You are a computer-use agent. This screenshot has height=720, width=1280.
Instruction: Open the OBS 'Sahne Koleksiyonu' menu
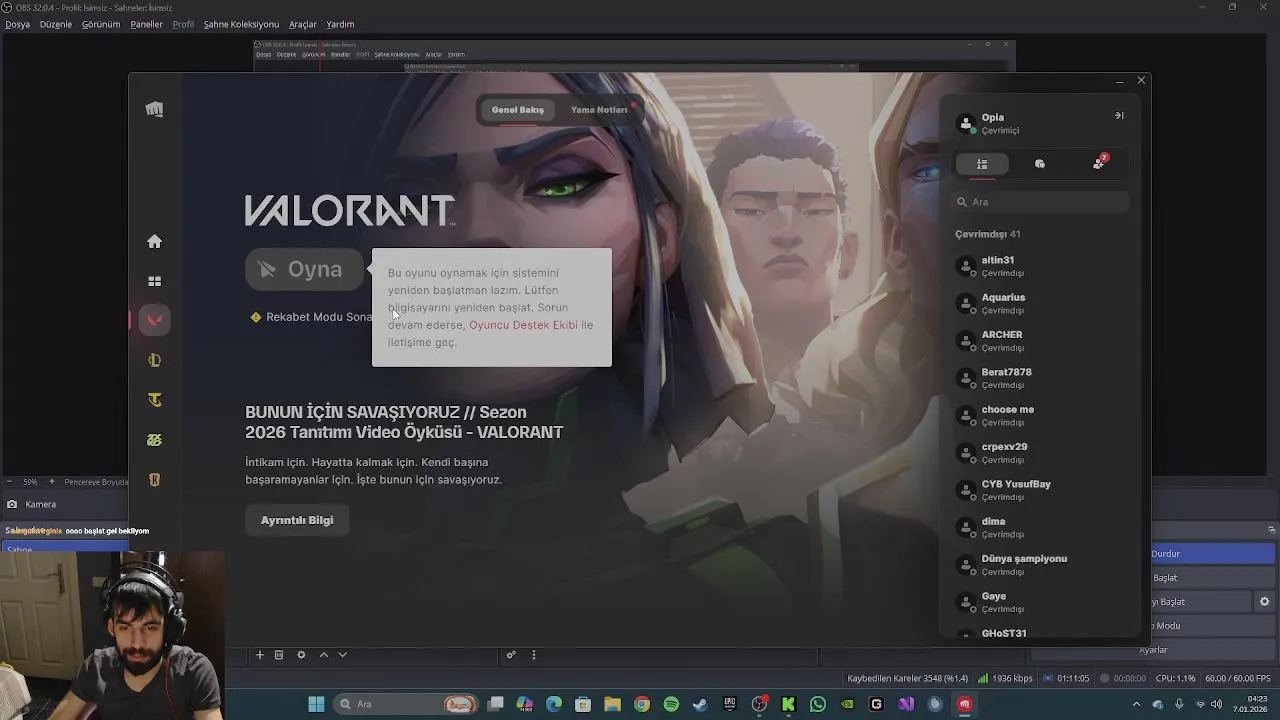coord(241,24)
